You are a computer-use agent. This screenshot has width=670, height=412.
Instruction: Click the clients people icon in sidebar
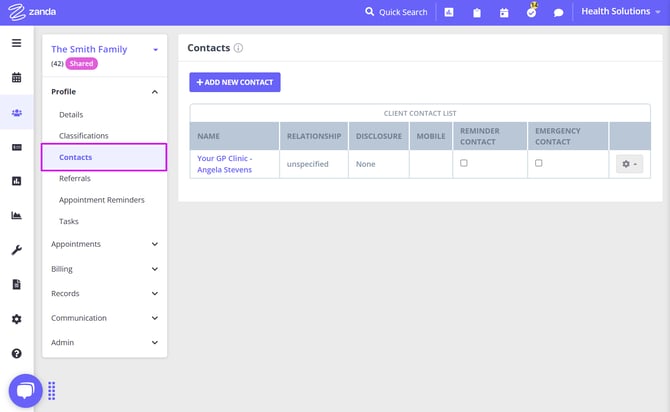tap(16, 112)
